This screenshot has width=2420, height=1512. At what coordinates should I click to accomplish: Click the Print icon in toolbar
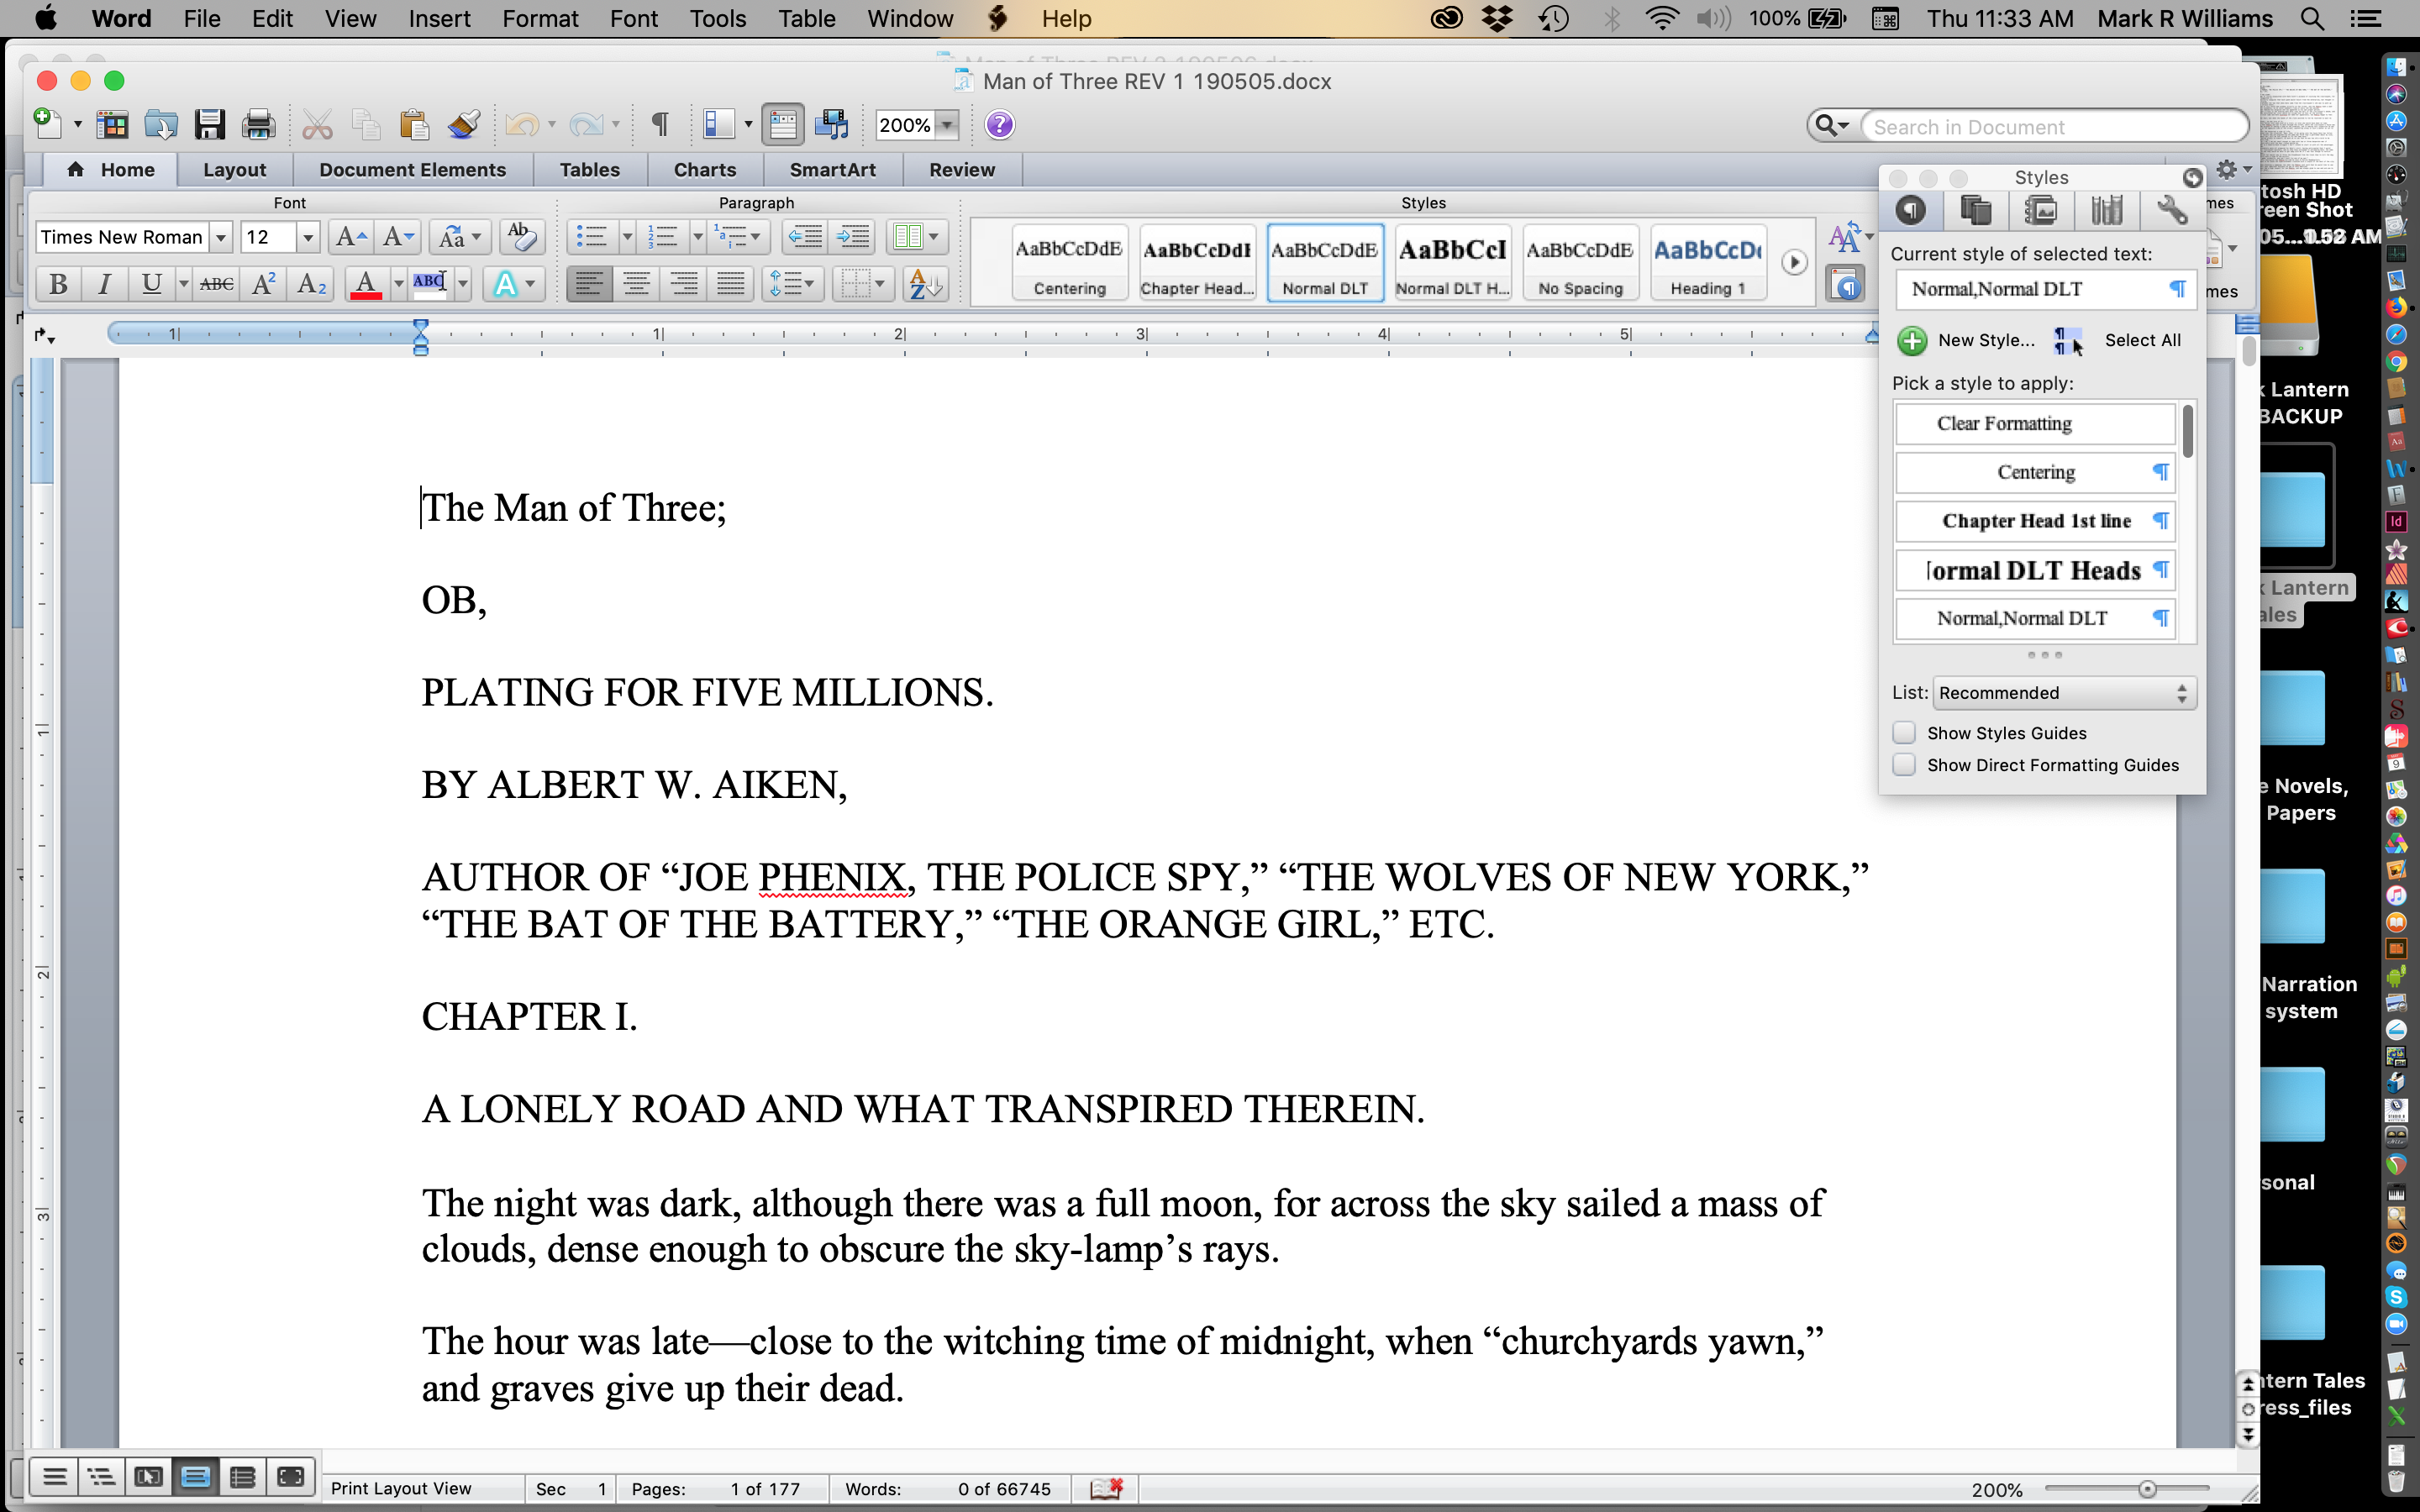tap(258, 125)
